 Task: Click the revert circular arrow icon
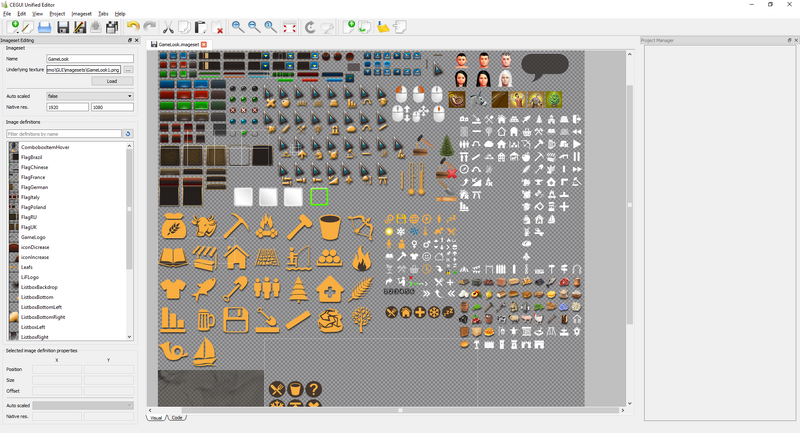coord(310,27)
